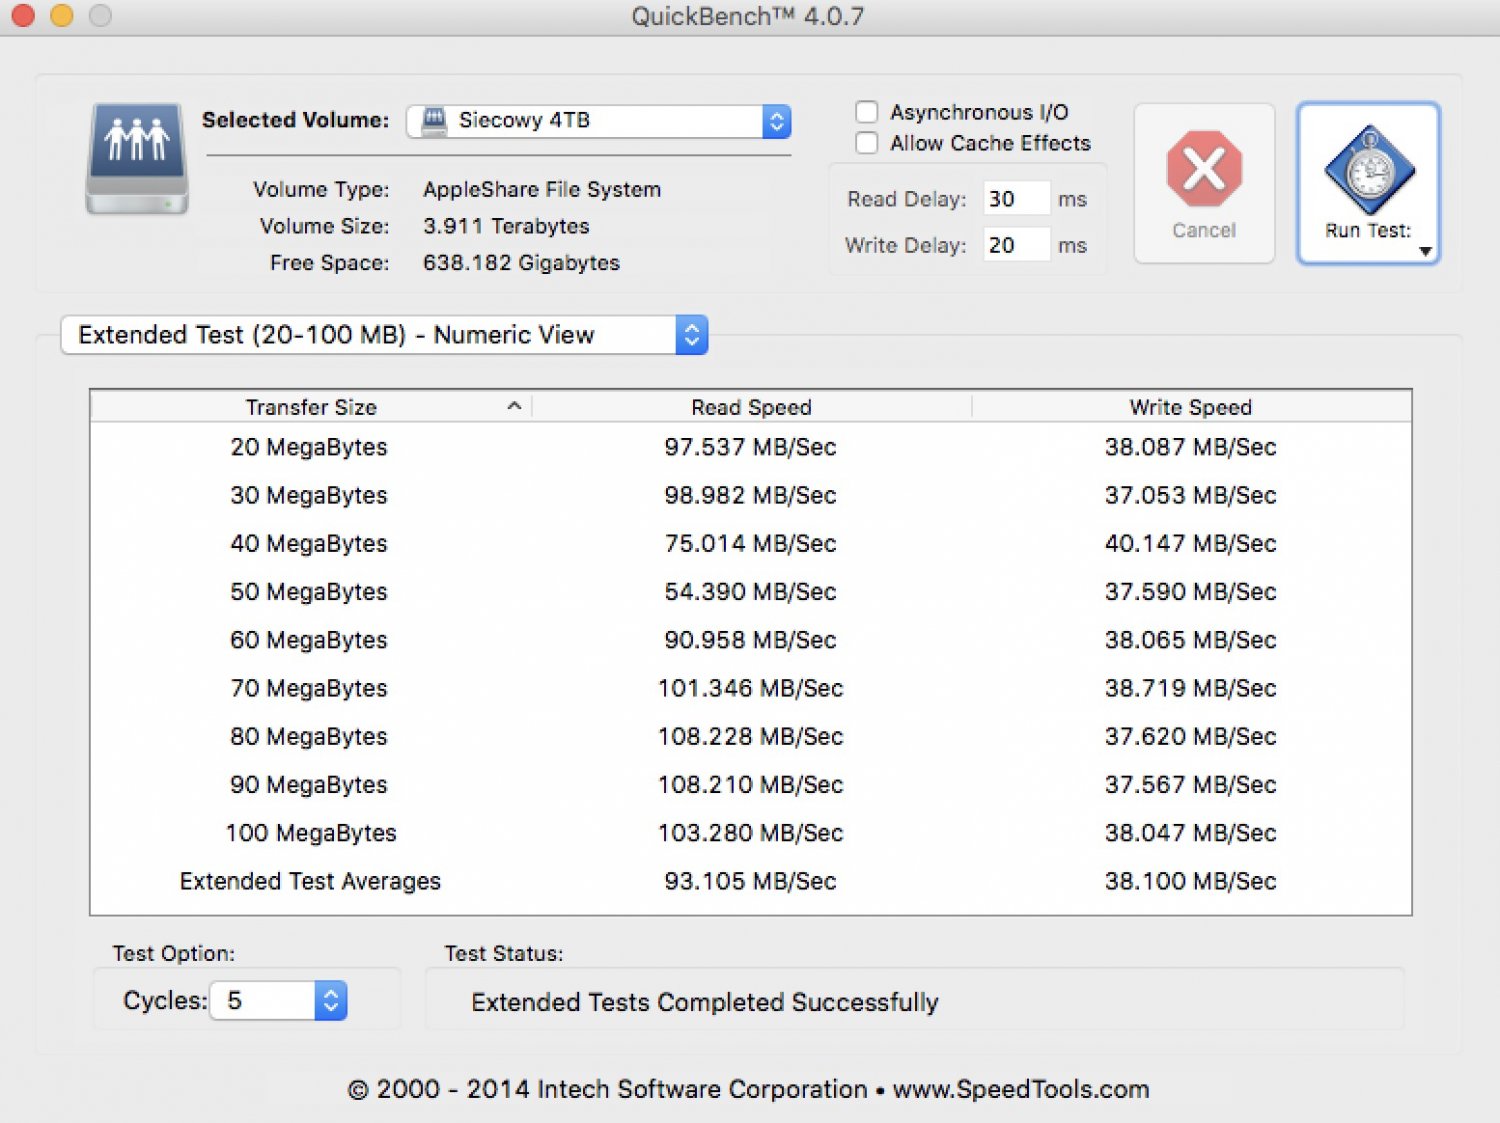Click write speed value 38.719 MB/Sec
Viewport: 1500px width, 1123px height.
pos(1190,688)
